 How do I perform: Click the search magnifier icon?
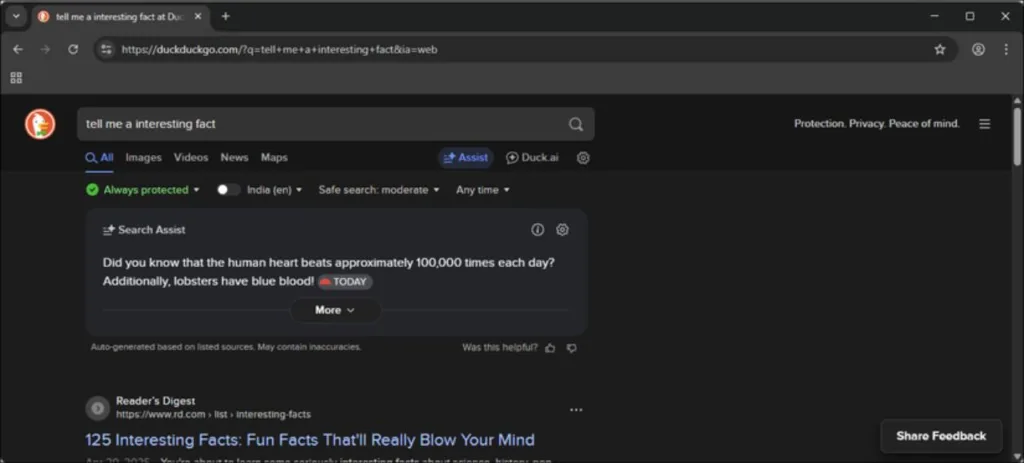click(x=575, y=124)
